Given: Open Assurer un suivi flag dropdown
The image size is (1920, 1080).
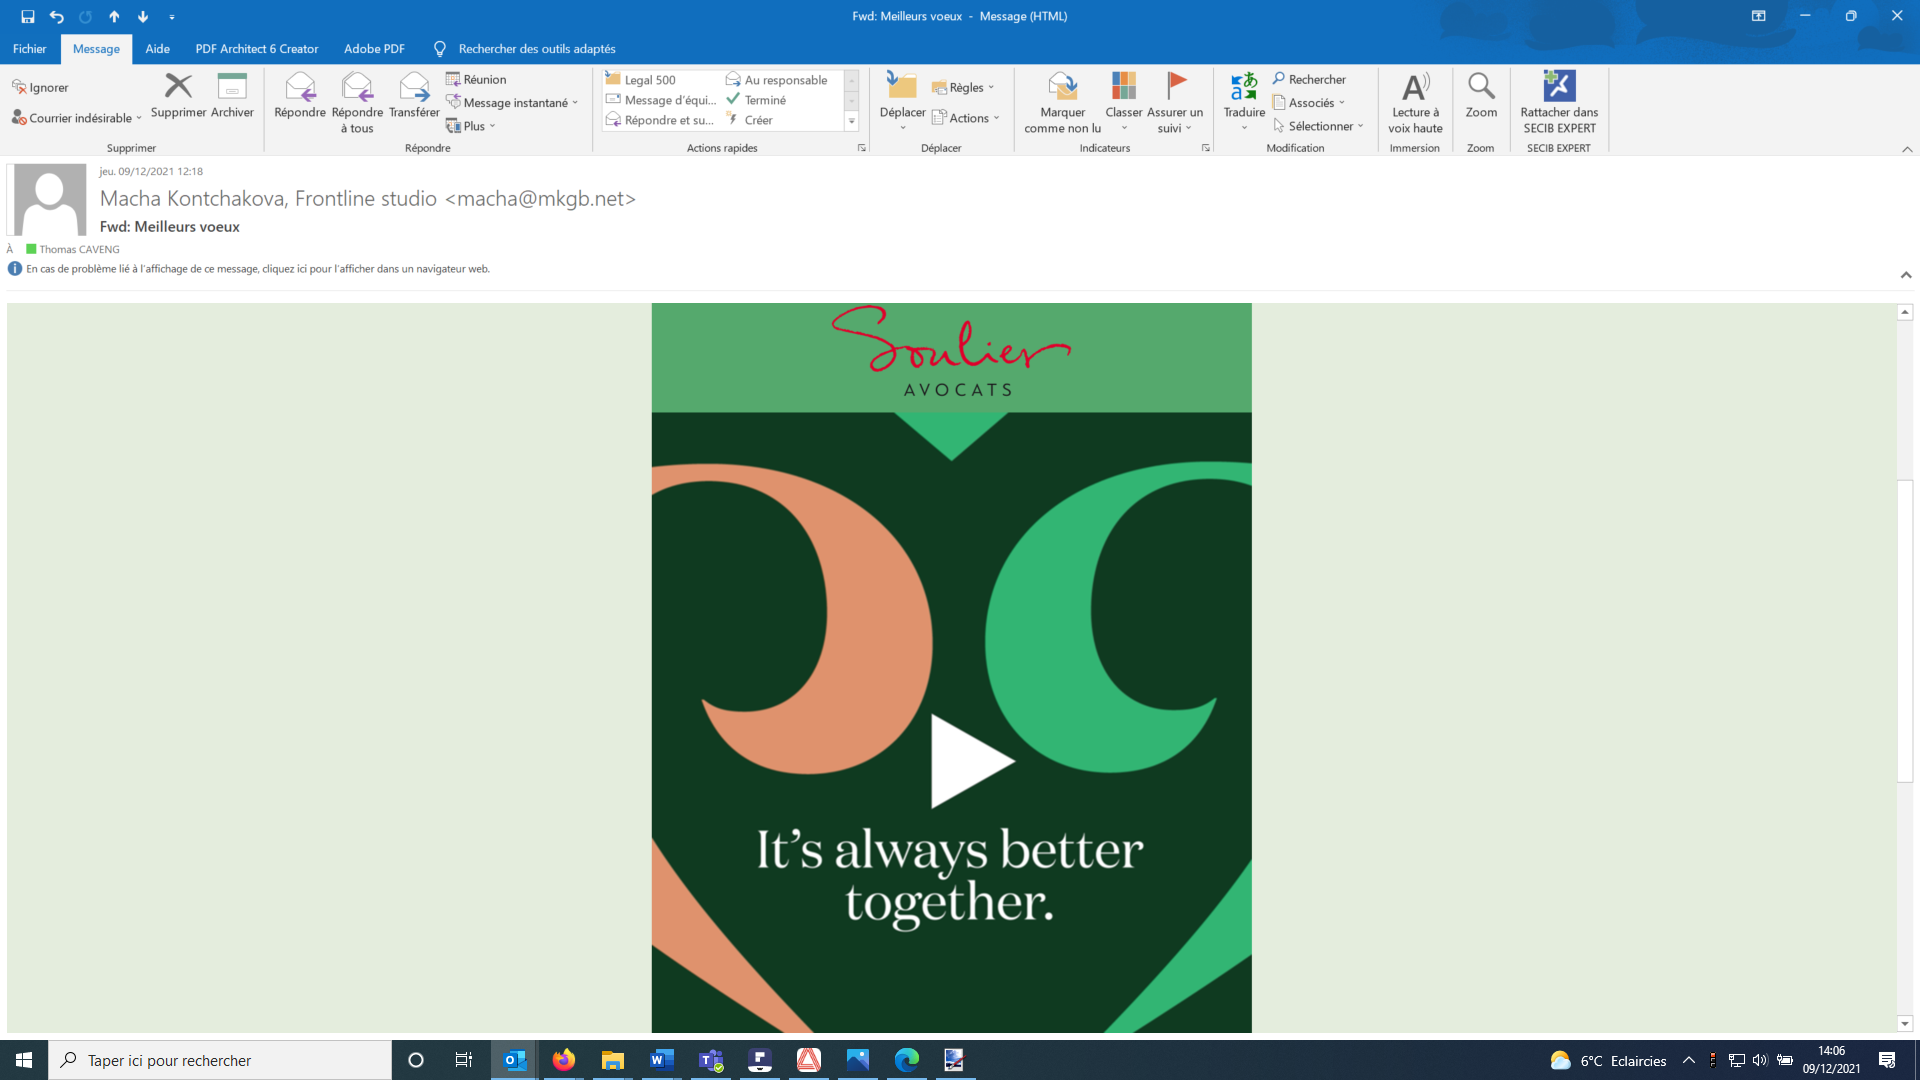Looking at the screenshot, I should (1175, 102).
